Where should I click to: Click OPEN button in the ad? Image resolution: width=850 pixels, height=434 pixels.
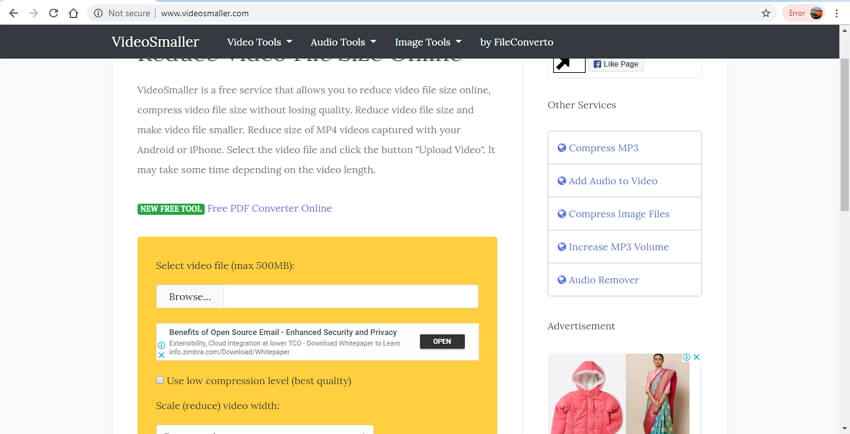442,341
